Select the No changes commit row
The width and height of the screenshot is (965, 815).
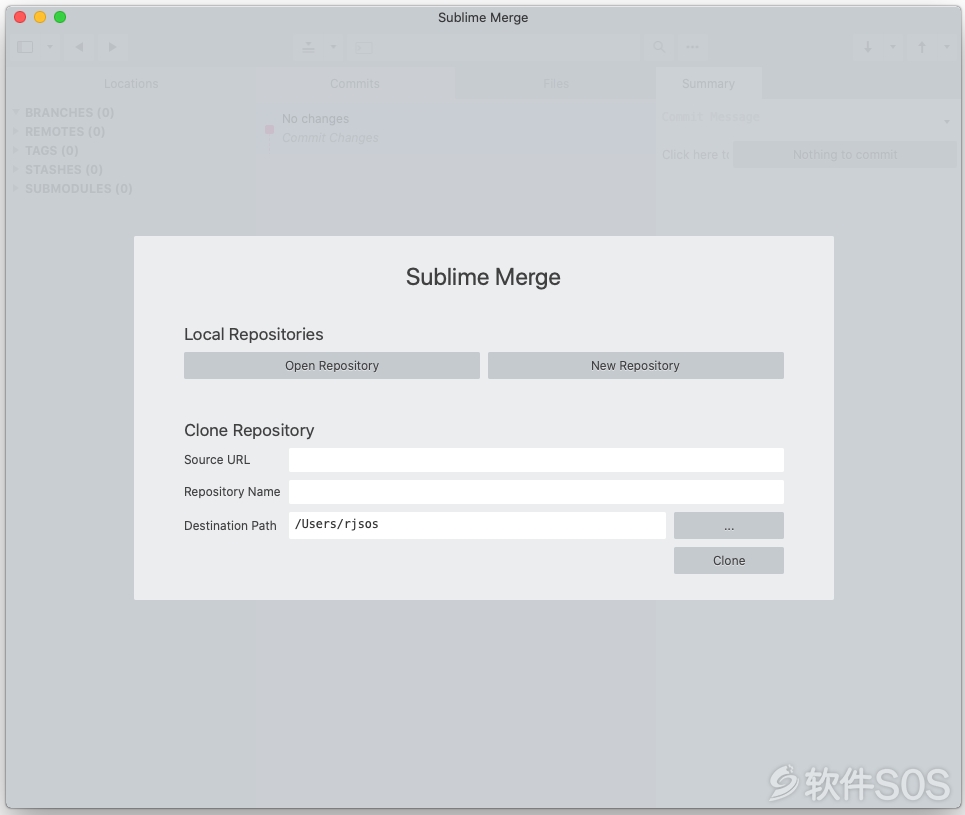[x=455, y=128]
